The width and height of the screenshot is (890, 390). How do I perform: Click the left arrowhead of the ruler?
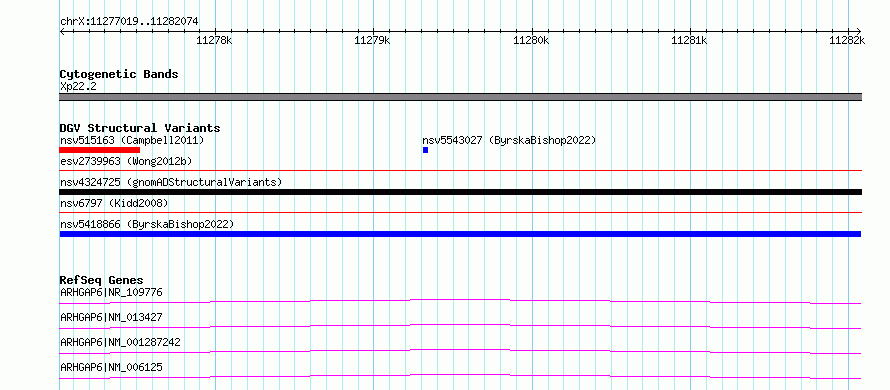pos(62,31)
